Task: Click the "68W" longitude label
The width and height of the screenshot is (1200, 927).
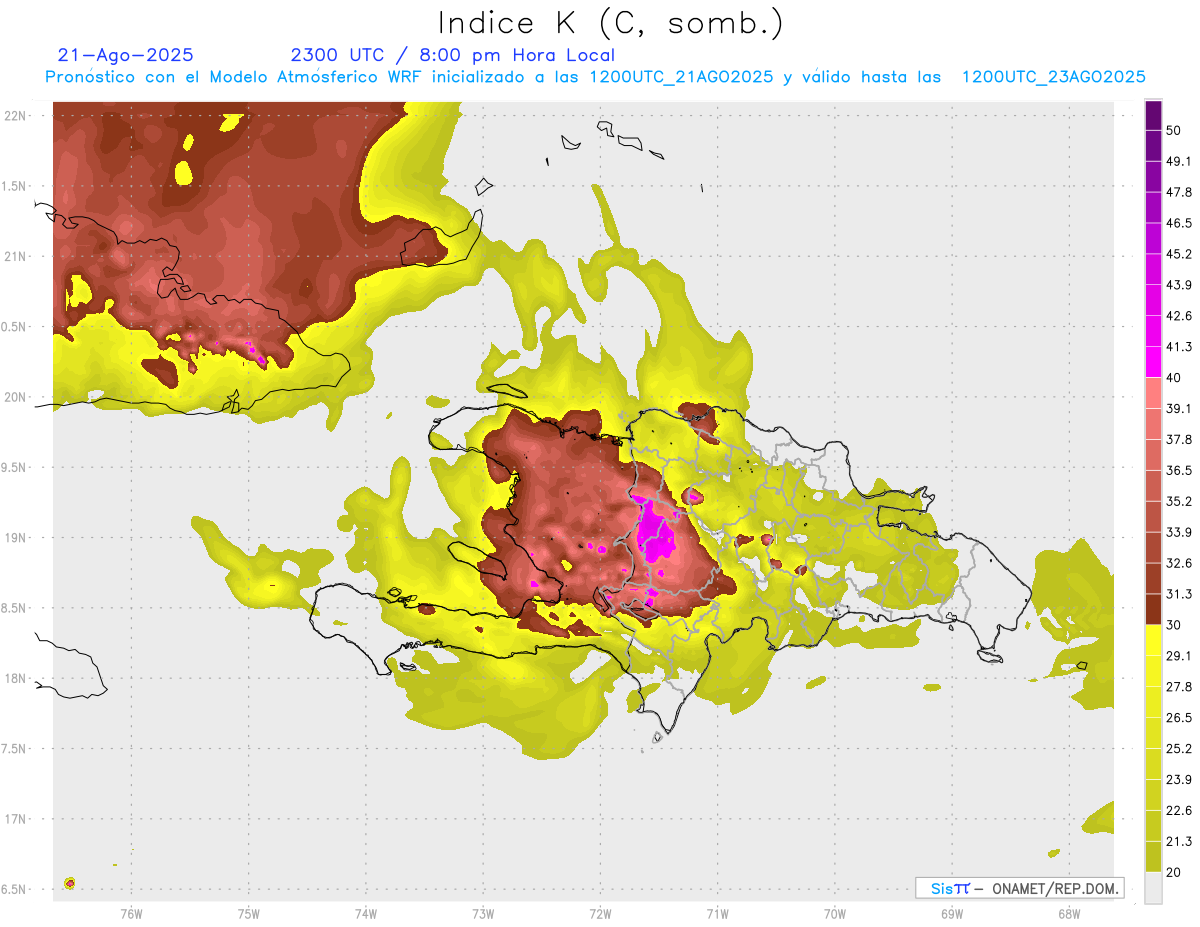Action: click(x=1069, y=913)
